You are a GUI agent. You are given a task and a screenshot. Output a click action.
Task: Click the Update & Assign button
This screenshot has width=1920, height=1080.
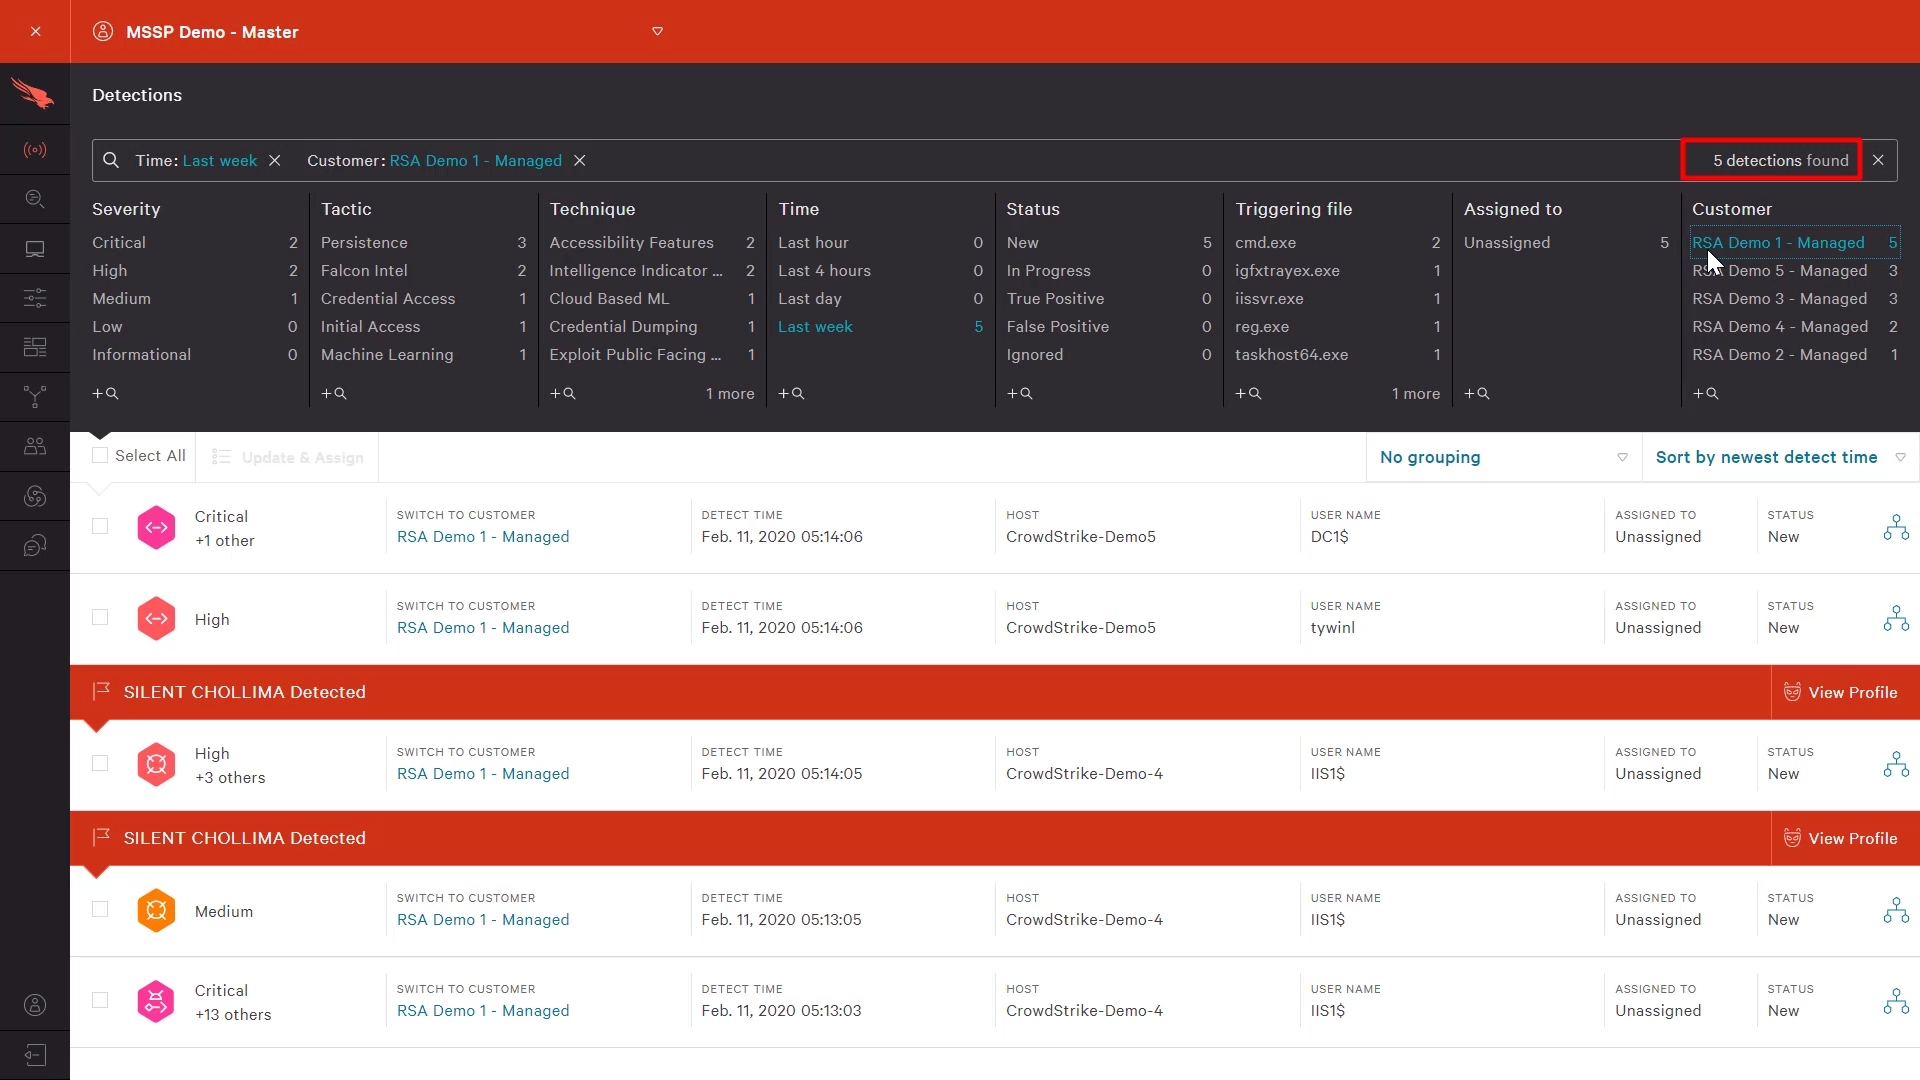(288, 457)
